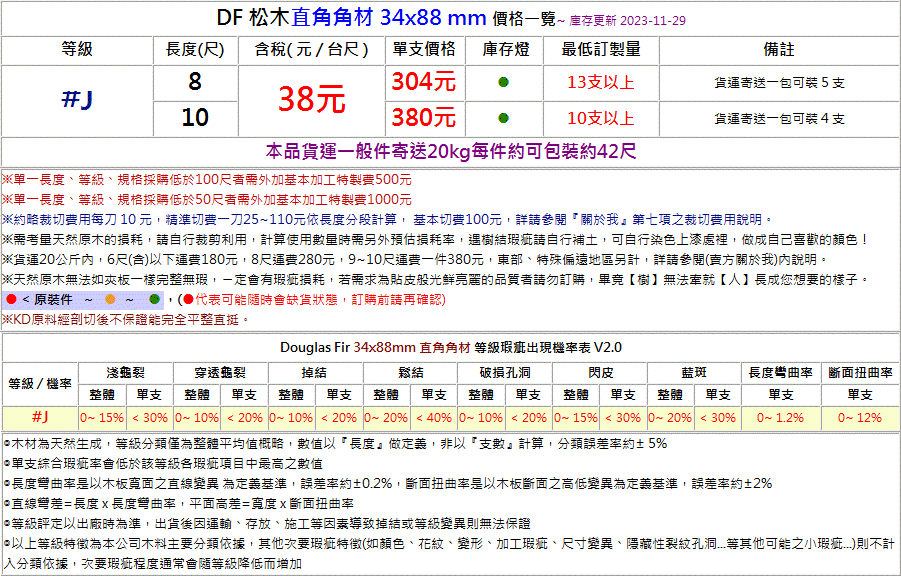Click the 庫存更新 2023-11-29 date text
The width and height of the screenshot is (901, 576).
(627, 21)
